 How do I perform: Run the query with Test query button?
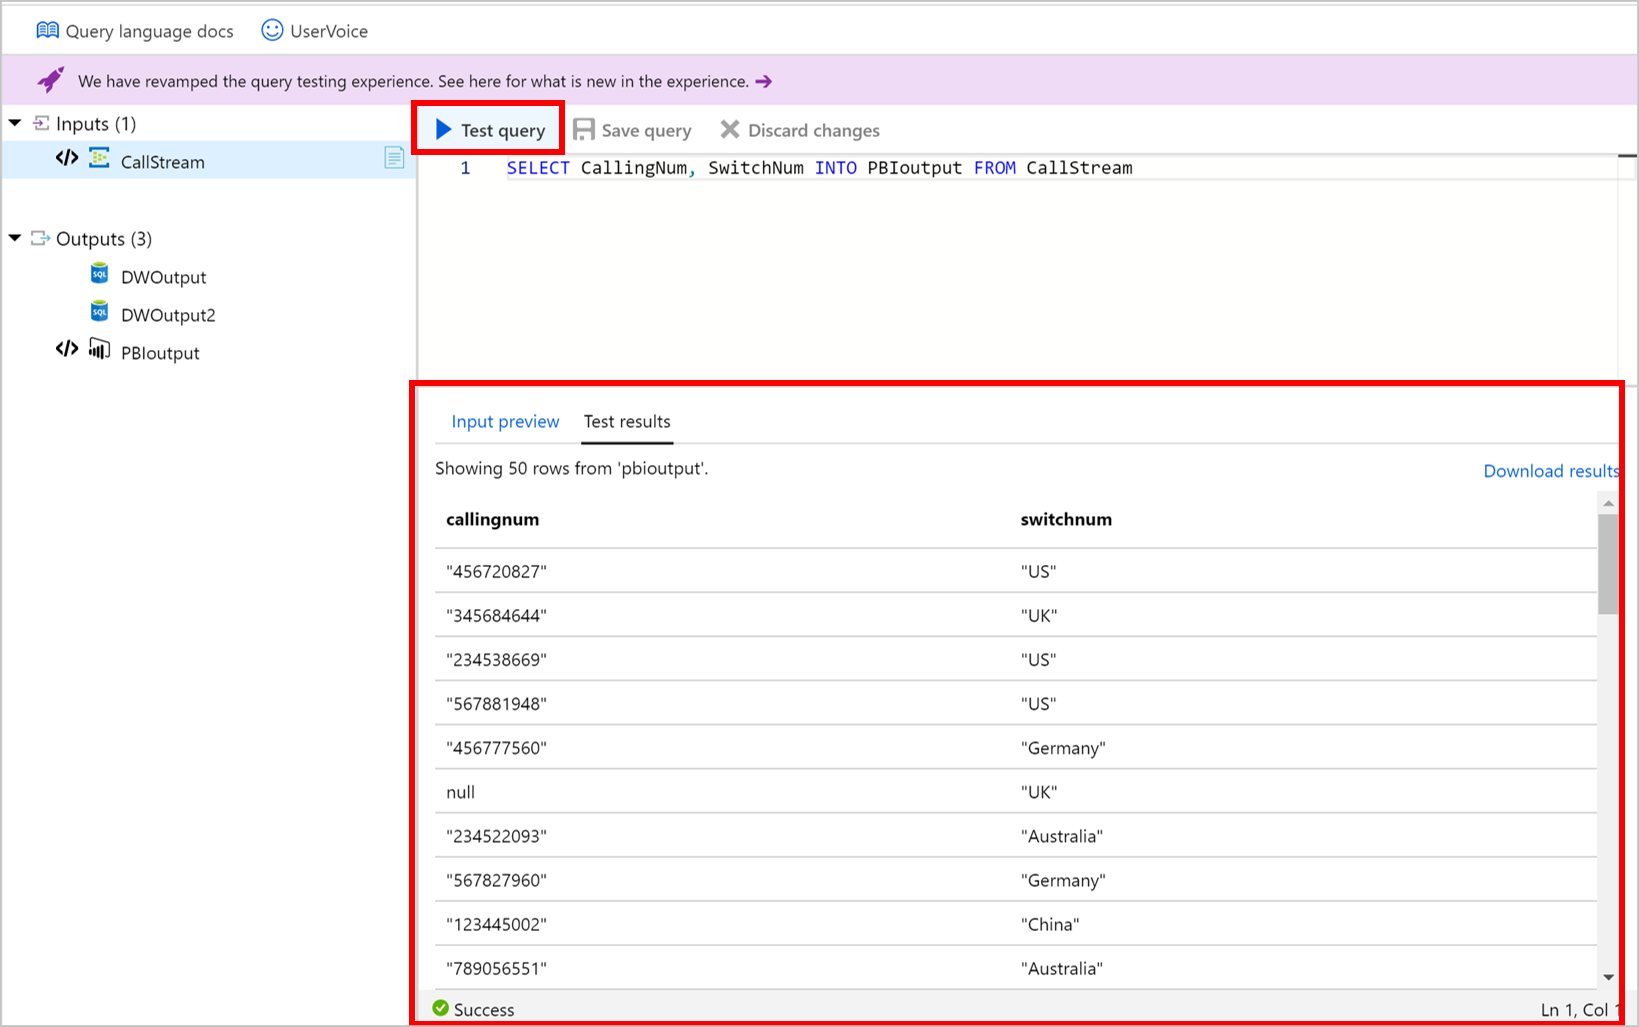(488, 128)
